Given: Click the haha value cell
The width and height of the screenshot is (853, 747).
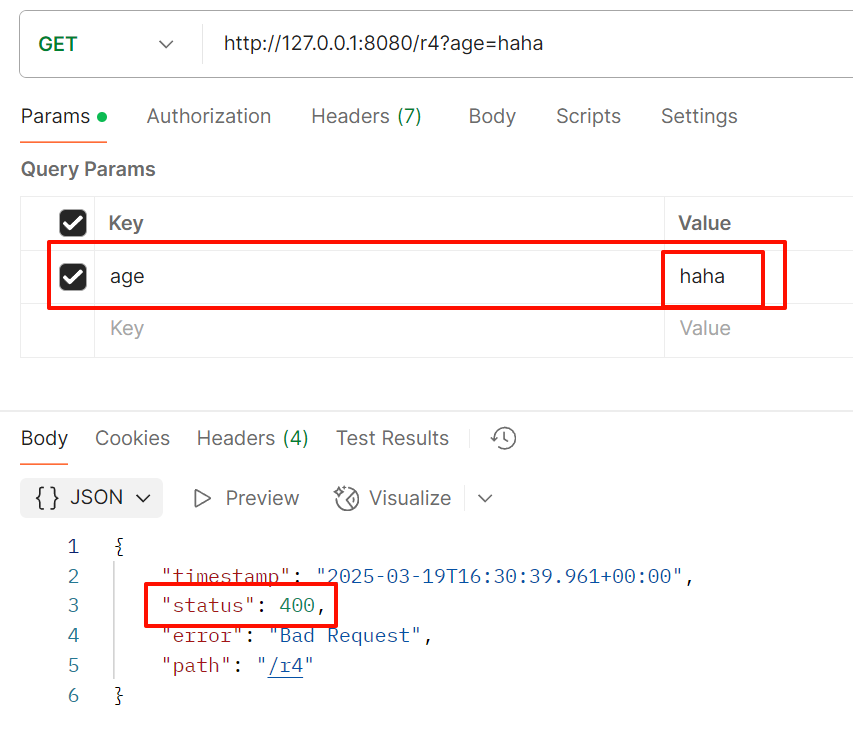Looking at the screenshot, I should pos(759,276).
